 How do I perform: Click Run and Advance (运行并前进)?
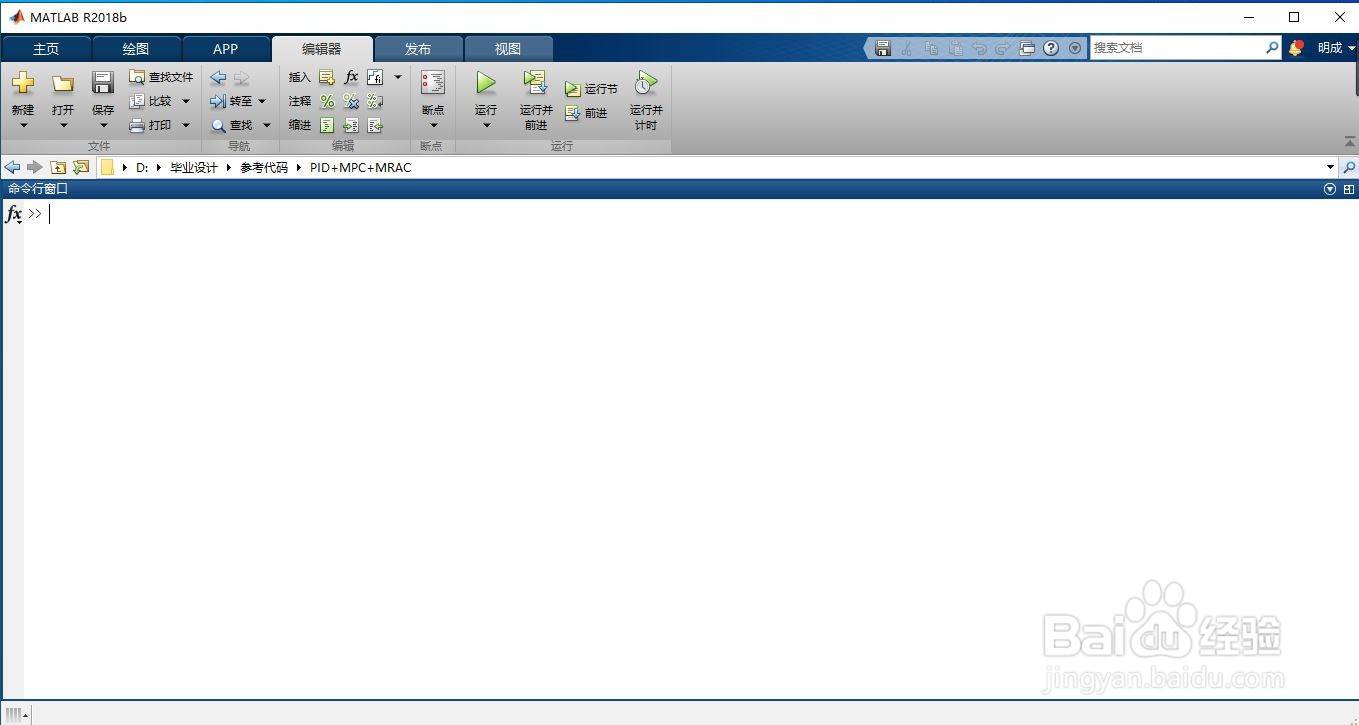[x=536, y=100]
